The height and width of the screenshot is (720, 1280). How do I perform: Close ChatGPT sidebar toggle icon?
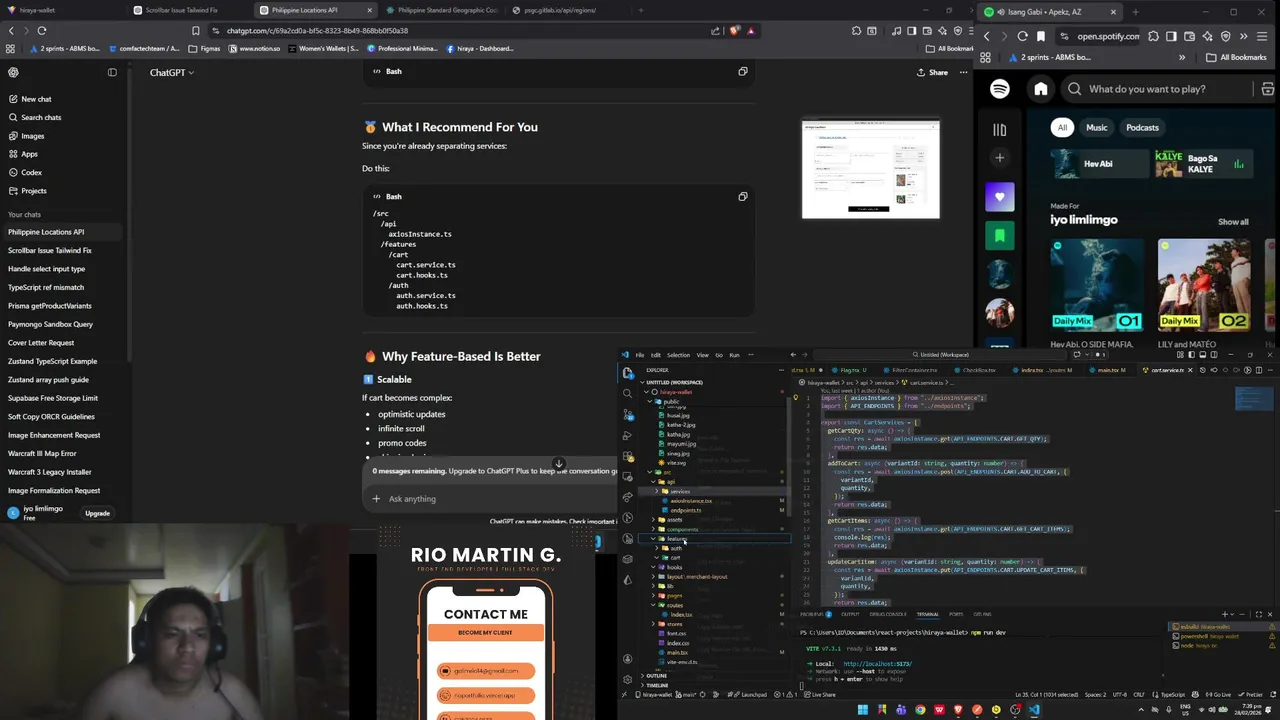[112, 72]
